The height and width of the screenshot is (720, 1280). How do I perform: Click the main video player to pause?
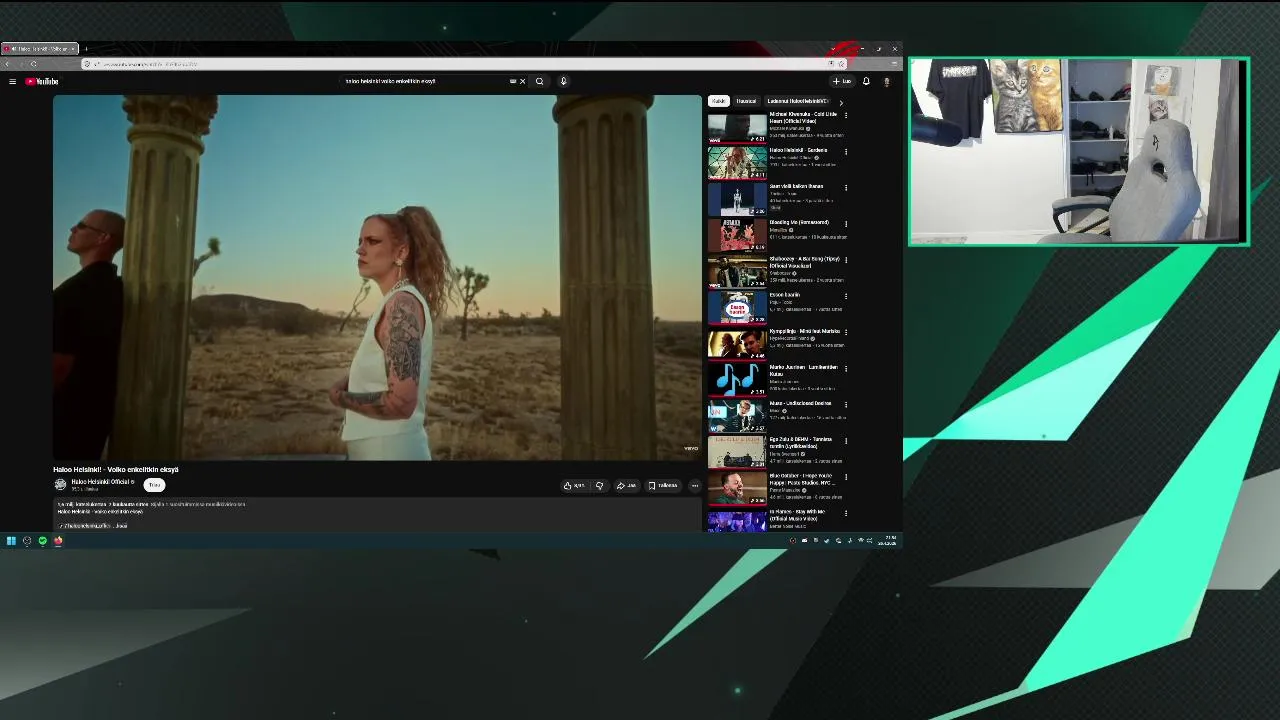(378, 277)
